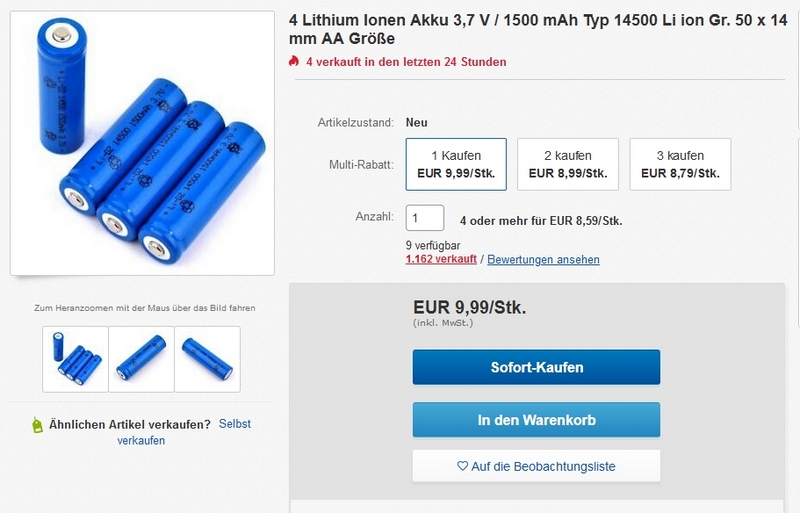This screenshot has width=800, height=513.
Task: Add item via In den Warenkorb button
Action: click(x=536, y=420)
